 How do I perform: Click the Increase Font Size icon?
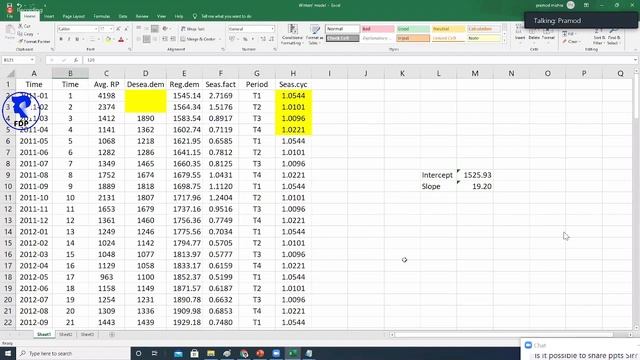(x=118, y=29)
